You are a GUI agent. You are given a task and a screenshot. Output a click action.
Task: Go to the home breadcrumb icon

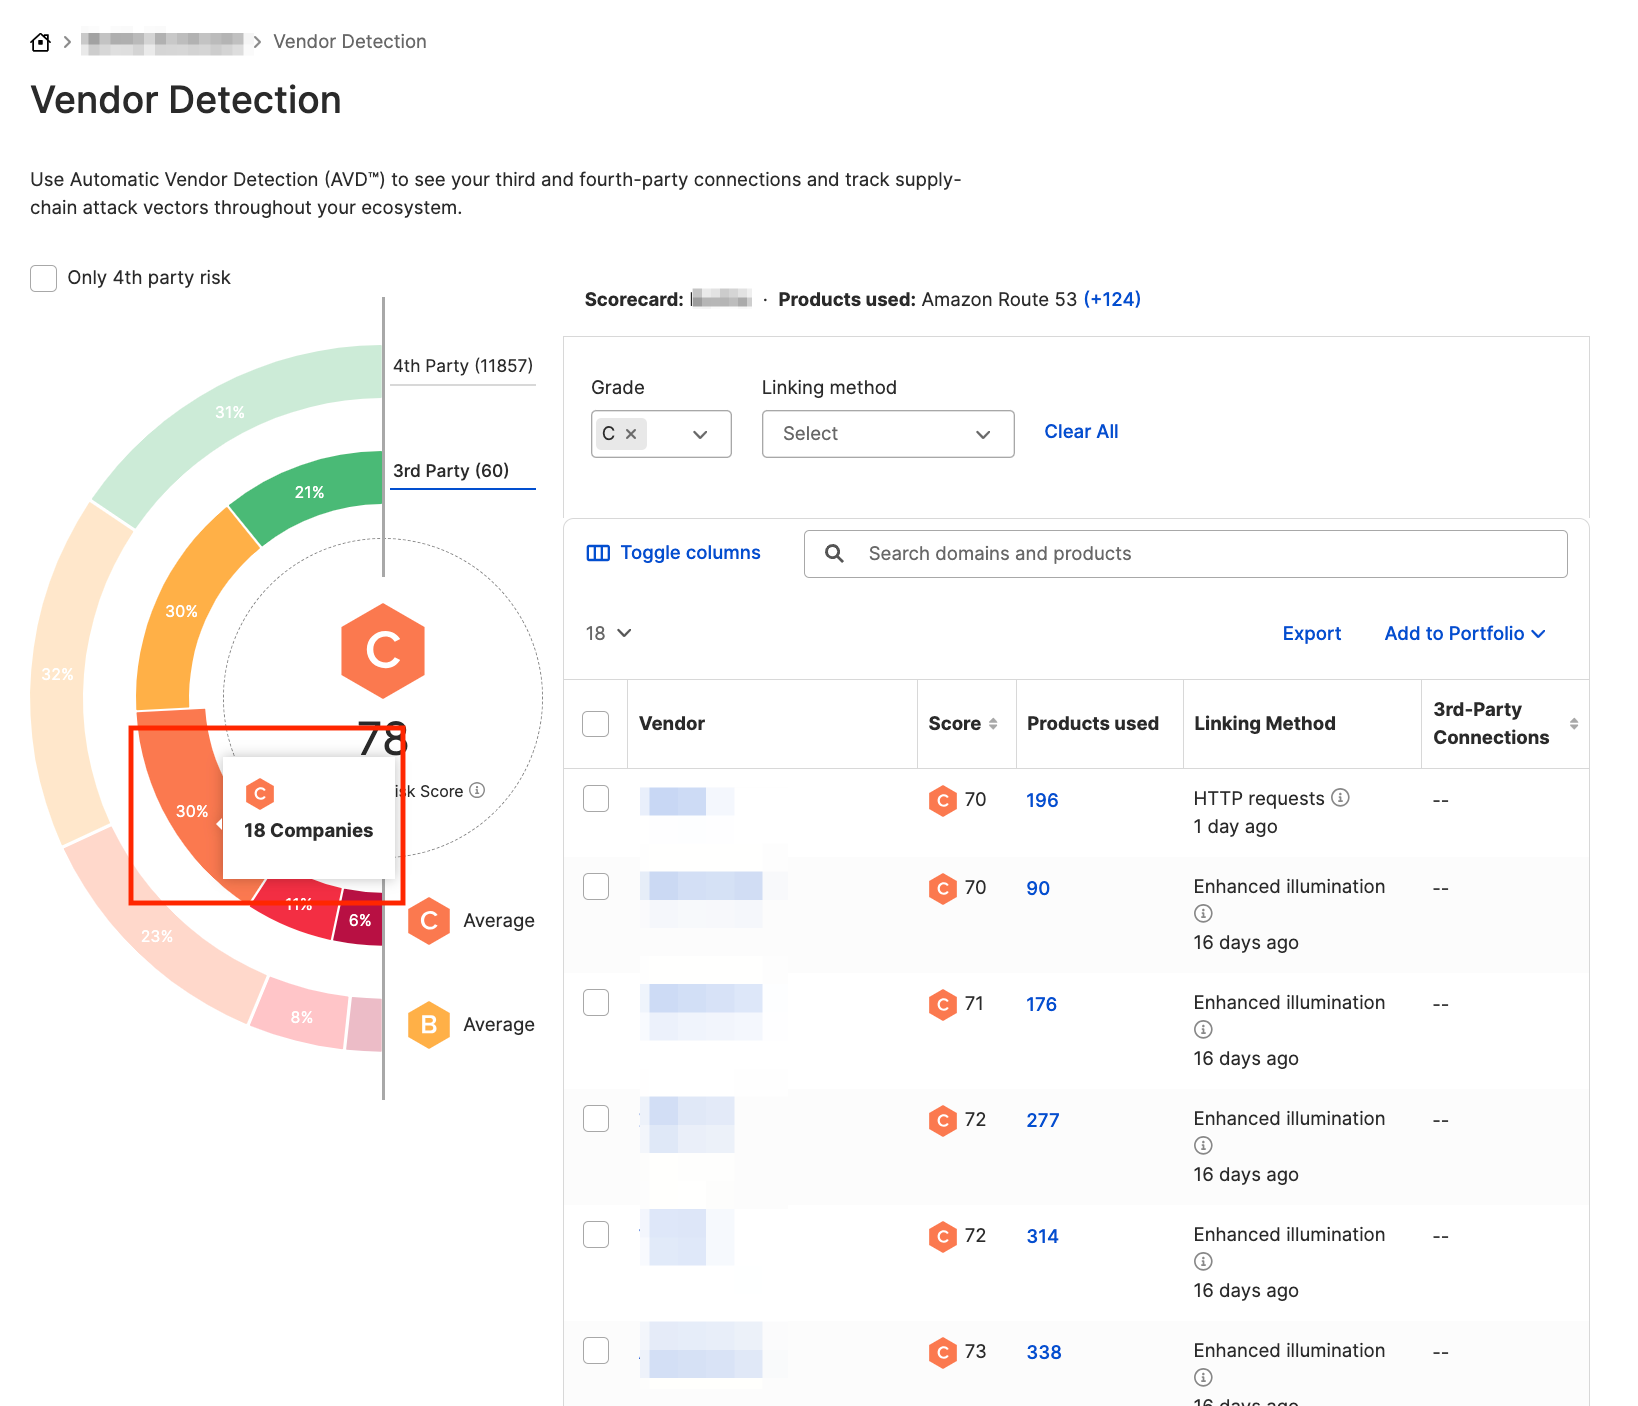point(40,42)
